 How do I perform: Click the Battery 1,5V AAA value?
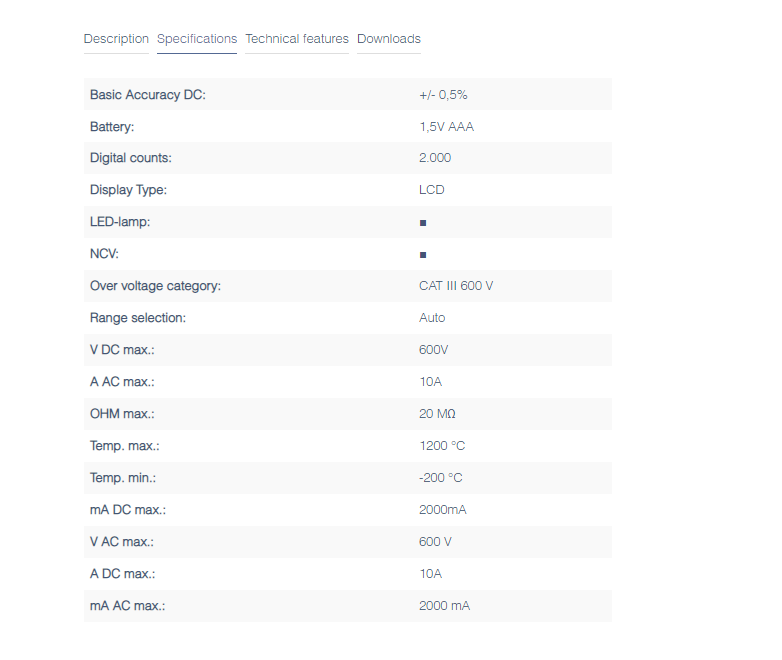pos(446,127)
